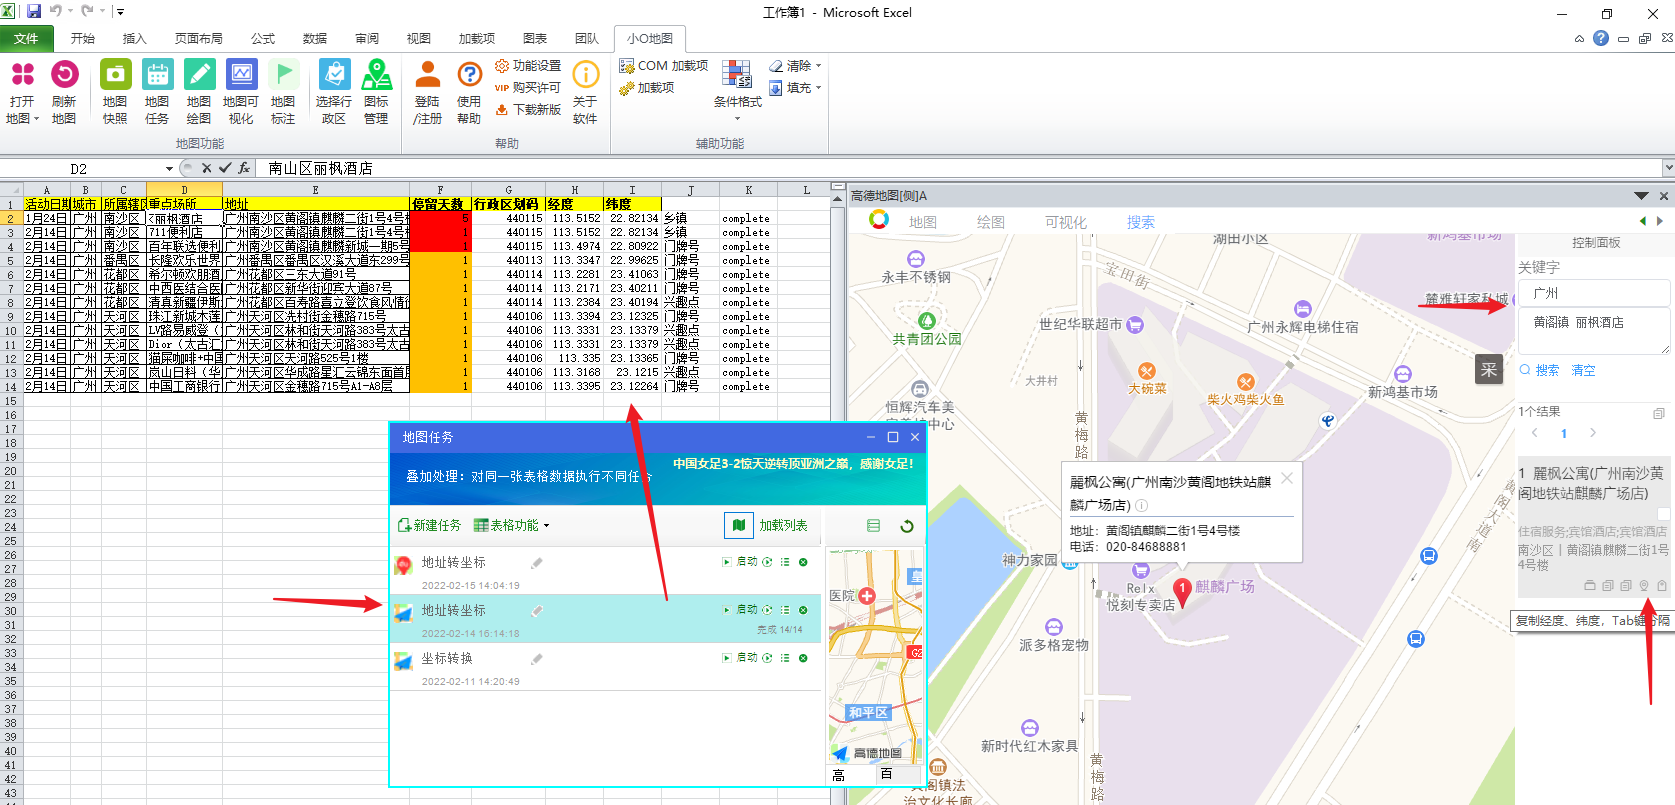Open 功能设置 function settings
The image size is (1675, 805).
click(528, 66)
